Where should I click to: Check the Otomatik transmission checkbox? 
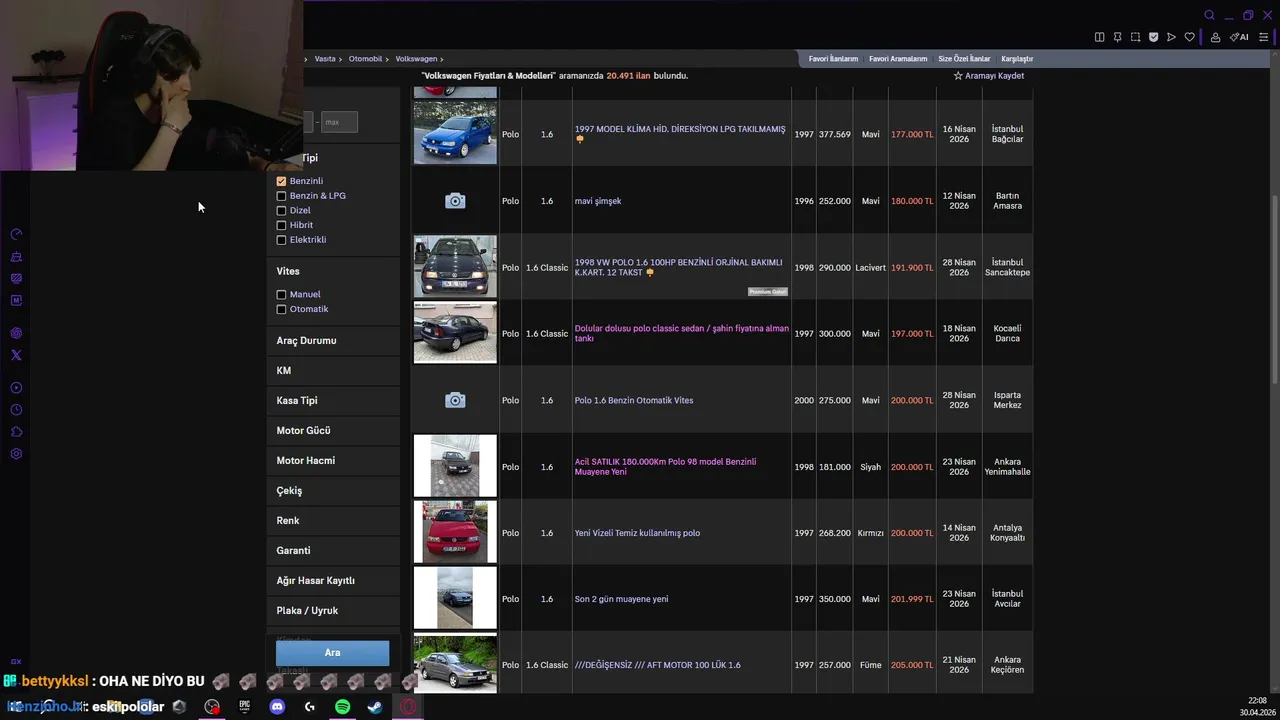coord(281,309)
